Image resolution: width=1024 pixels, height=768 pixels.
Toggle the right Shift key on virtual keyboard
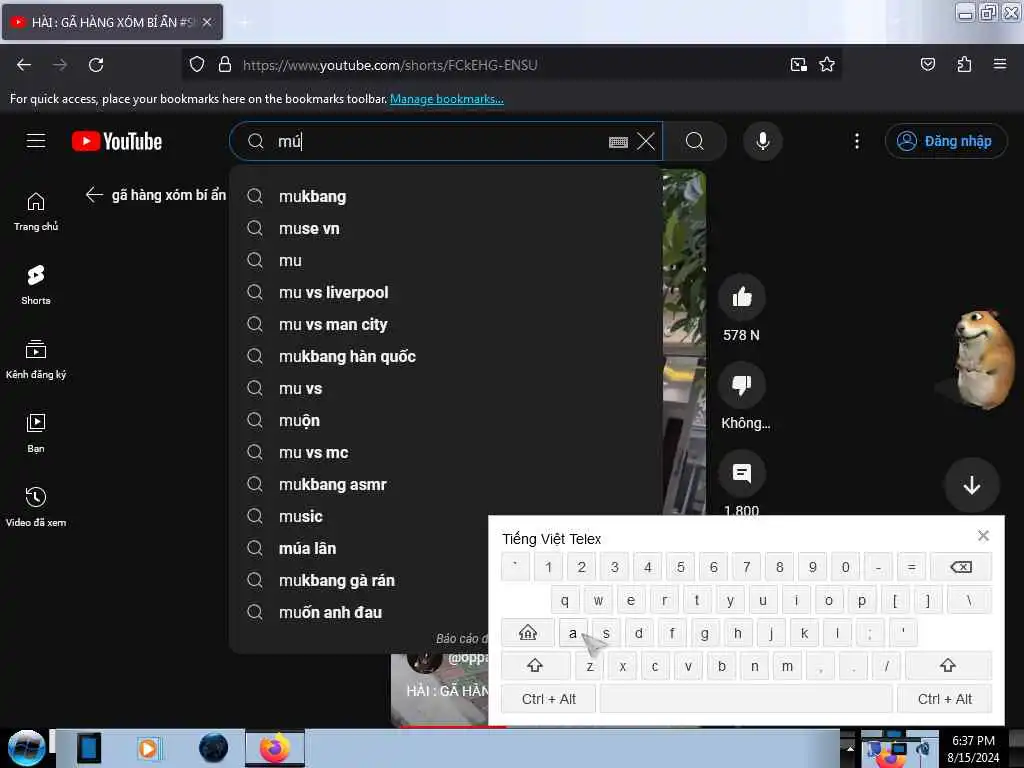(x=948, y=665)
